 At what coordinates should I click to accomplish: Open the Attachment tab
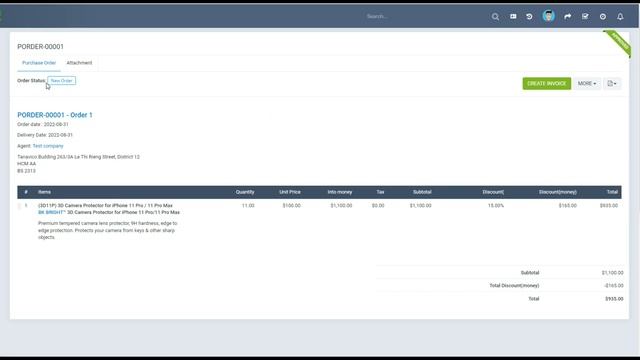click(x=79, y=63)
